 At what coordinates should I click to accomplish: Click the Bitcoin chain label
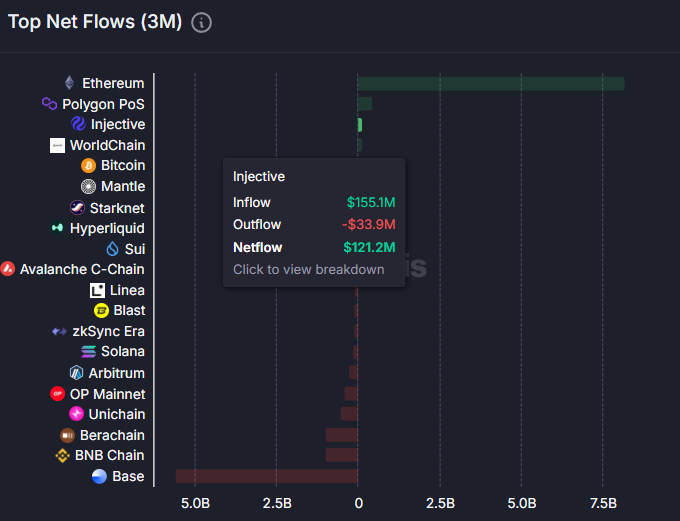pyautogui.click(x=123, y=165)
